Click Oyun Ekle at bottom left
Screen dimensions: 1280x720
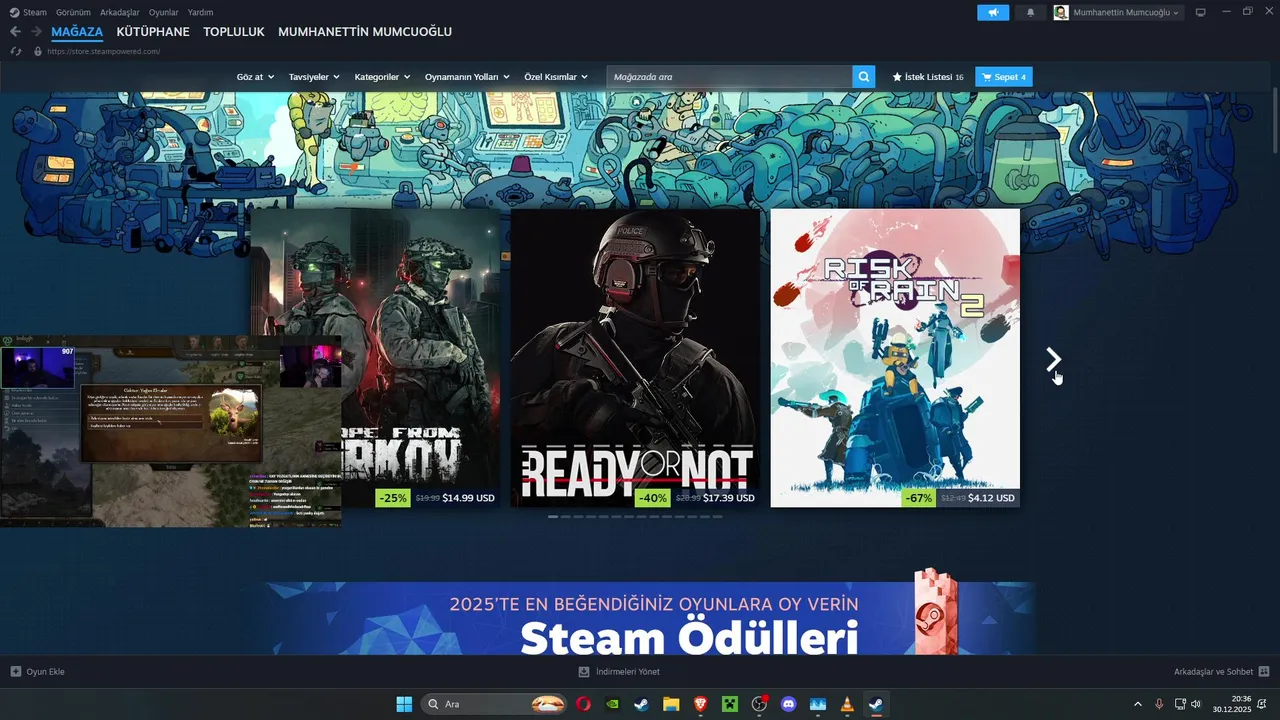pyautogui.click(x=38, y=671)
